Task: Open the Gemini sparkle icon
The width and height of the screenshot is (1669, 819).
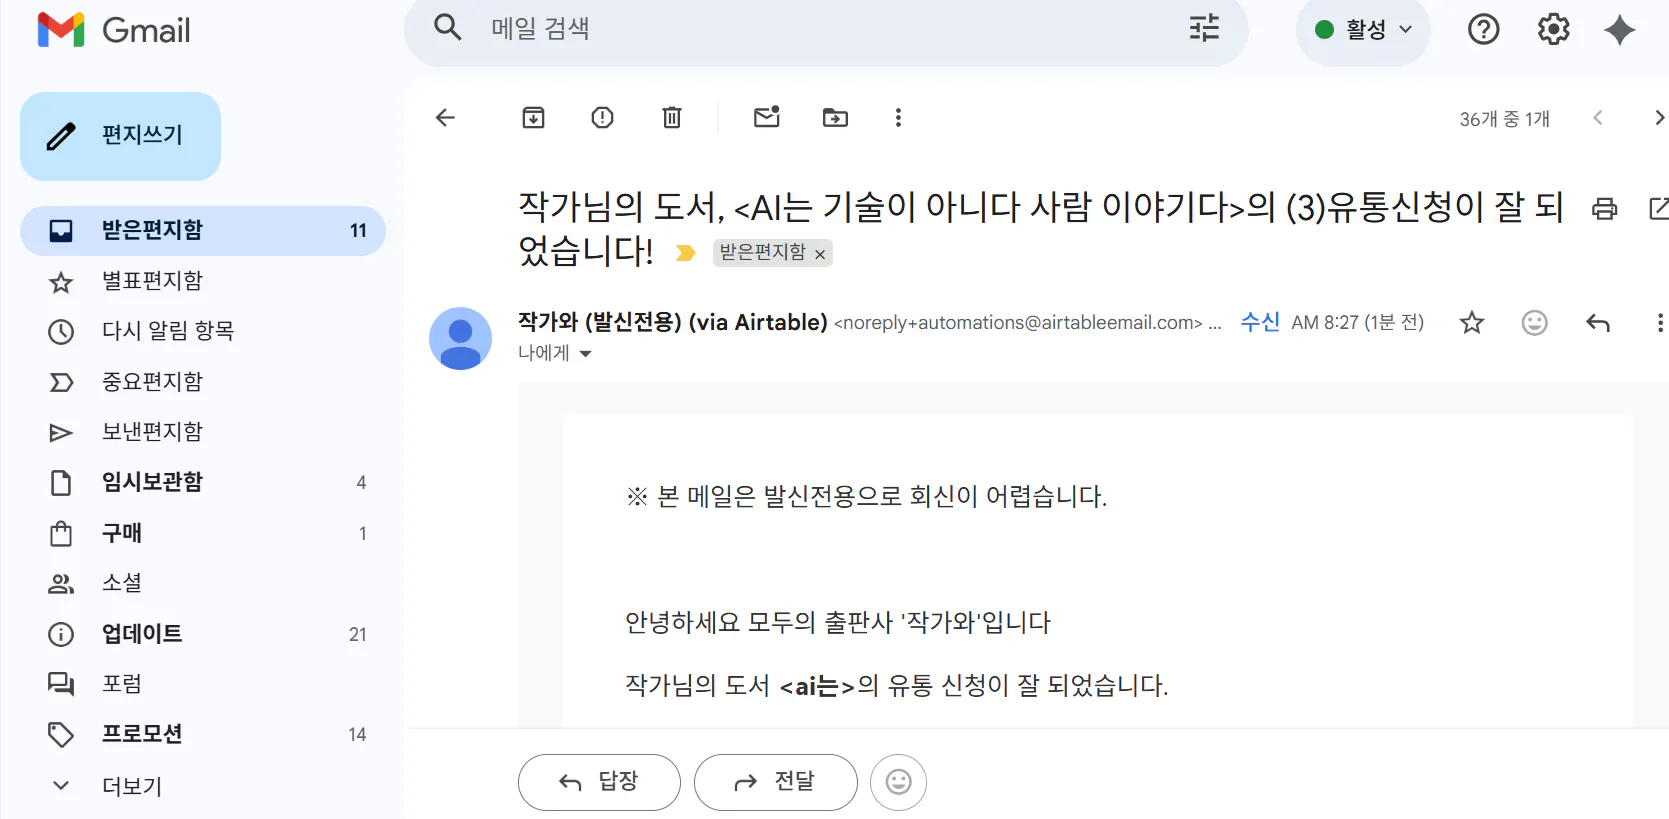Action: click(1621, 29)
